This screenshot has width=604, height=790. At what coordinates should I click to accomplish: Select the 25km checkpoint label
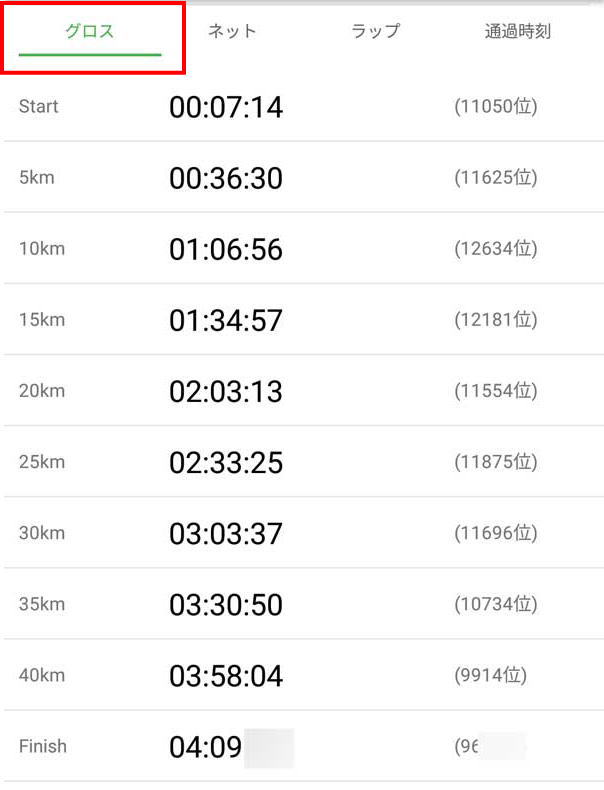(41, 462)
